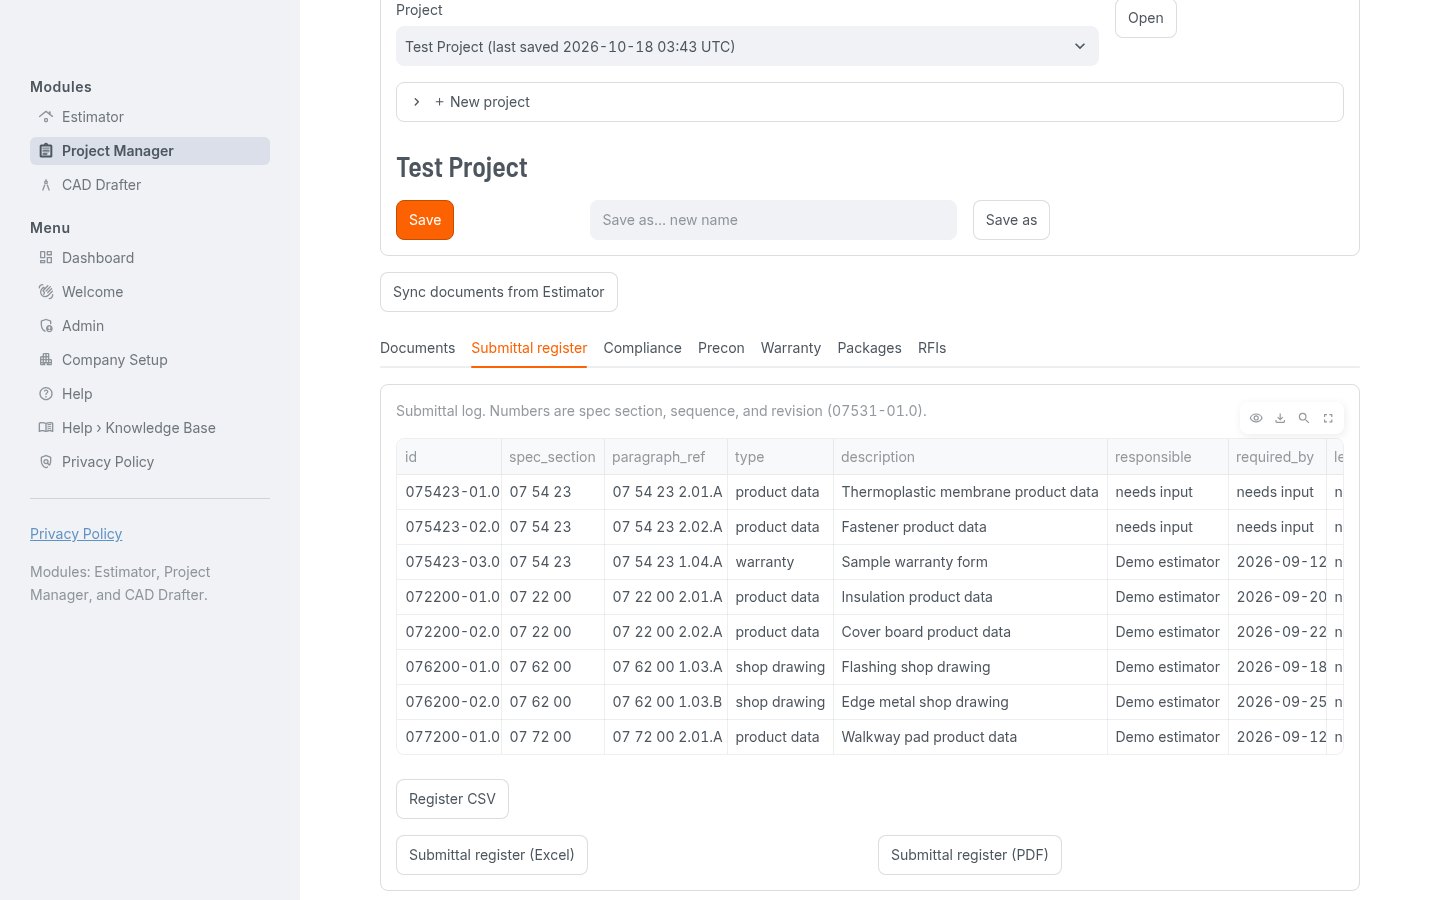Viewport: 1440px width, 900px height.
Task: Click the Knowledge Base book icon
Action: point(46,428)
